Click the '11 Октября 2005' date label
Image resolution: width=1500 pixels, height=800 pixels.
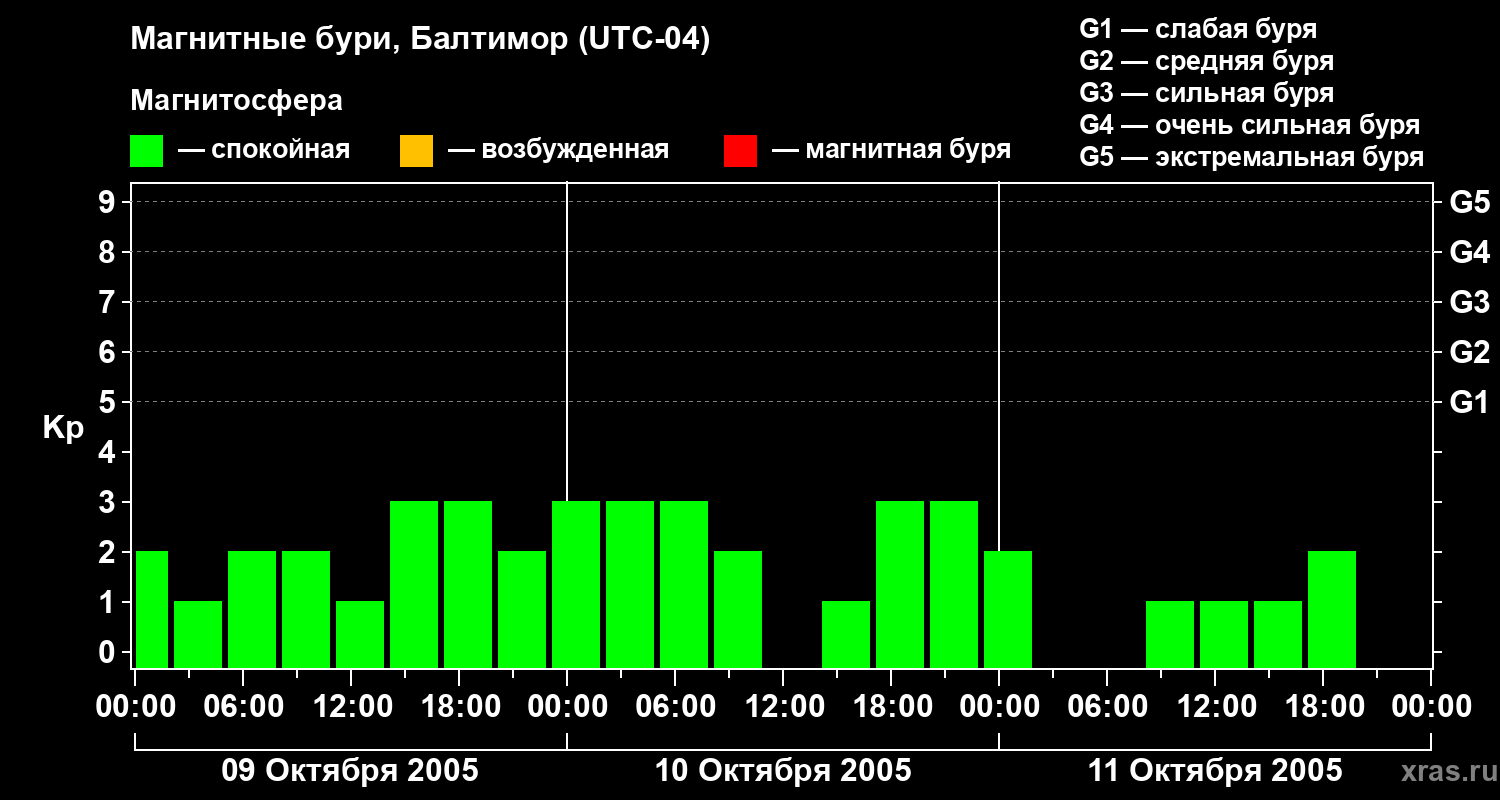coord(1215,771)
